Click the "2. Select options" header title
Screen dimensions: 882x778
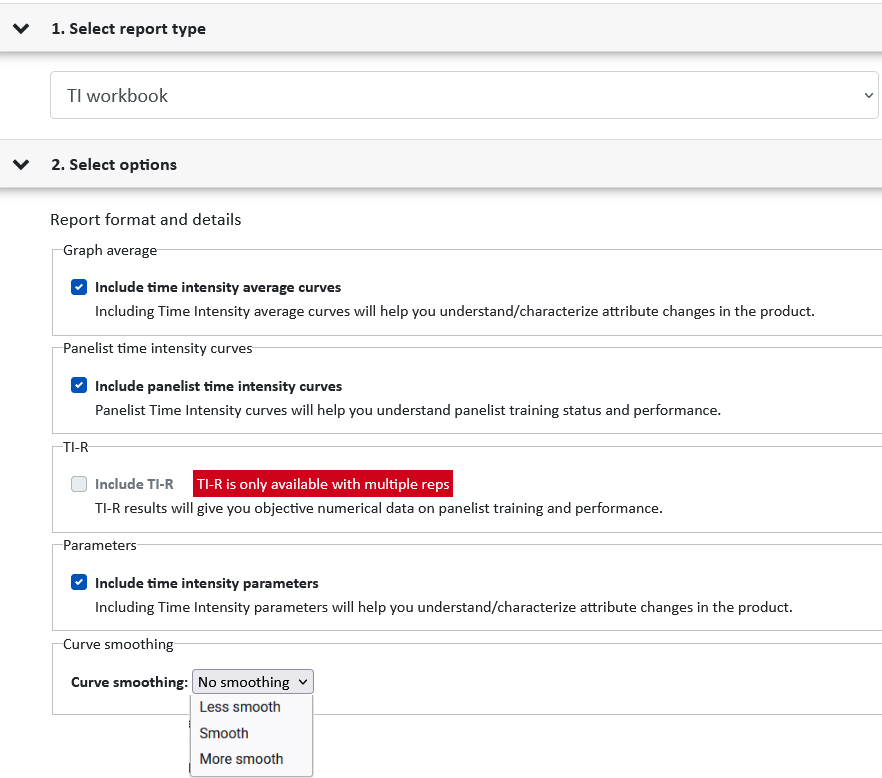114,165
